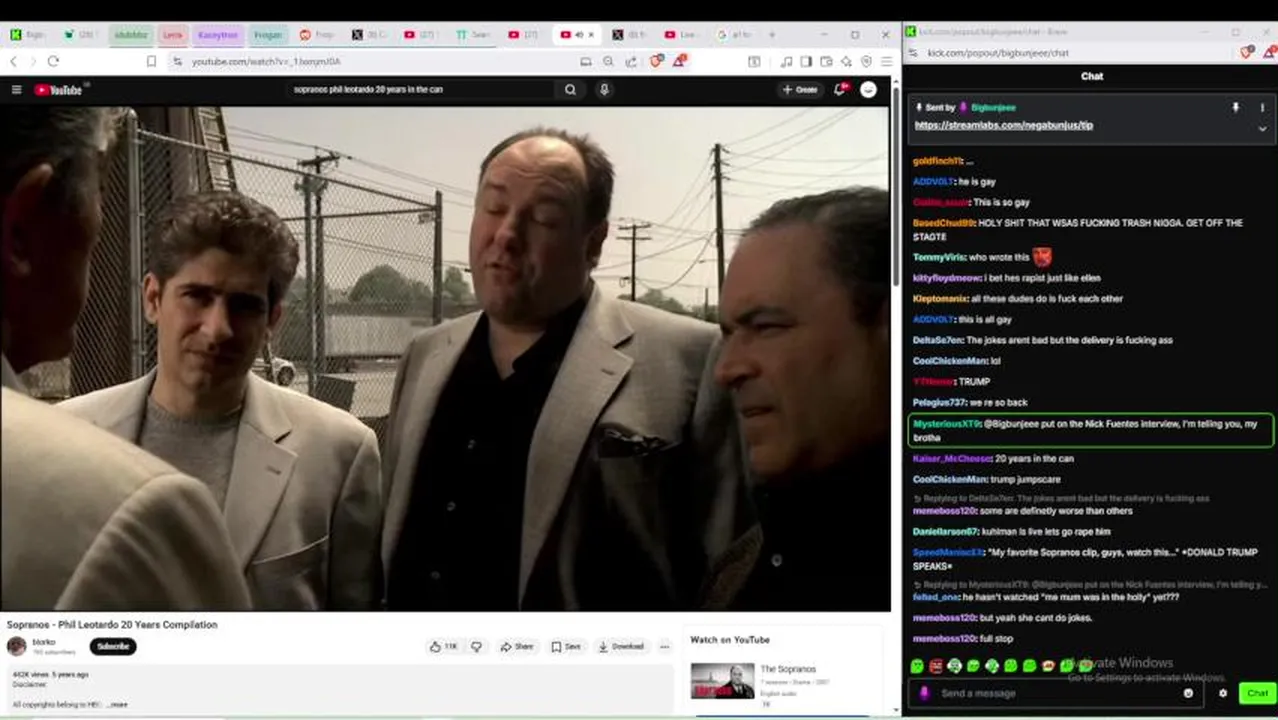Open YouTube Create button
Screen dimensions: 1278x720
[800, 89]
